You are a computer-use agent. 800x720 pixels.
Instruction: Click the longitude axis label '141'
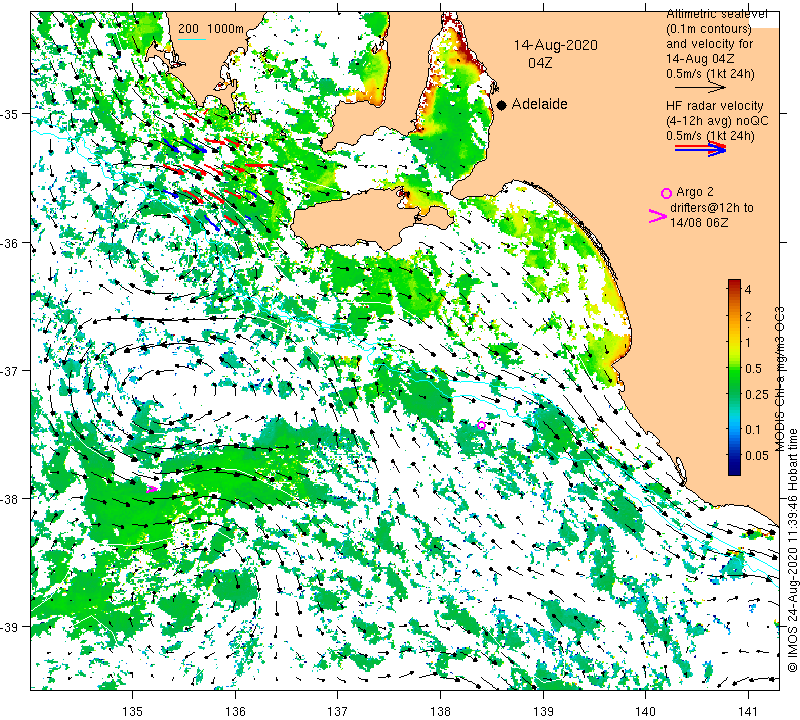748,711
